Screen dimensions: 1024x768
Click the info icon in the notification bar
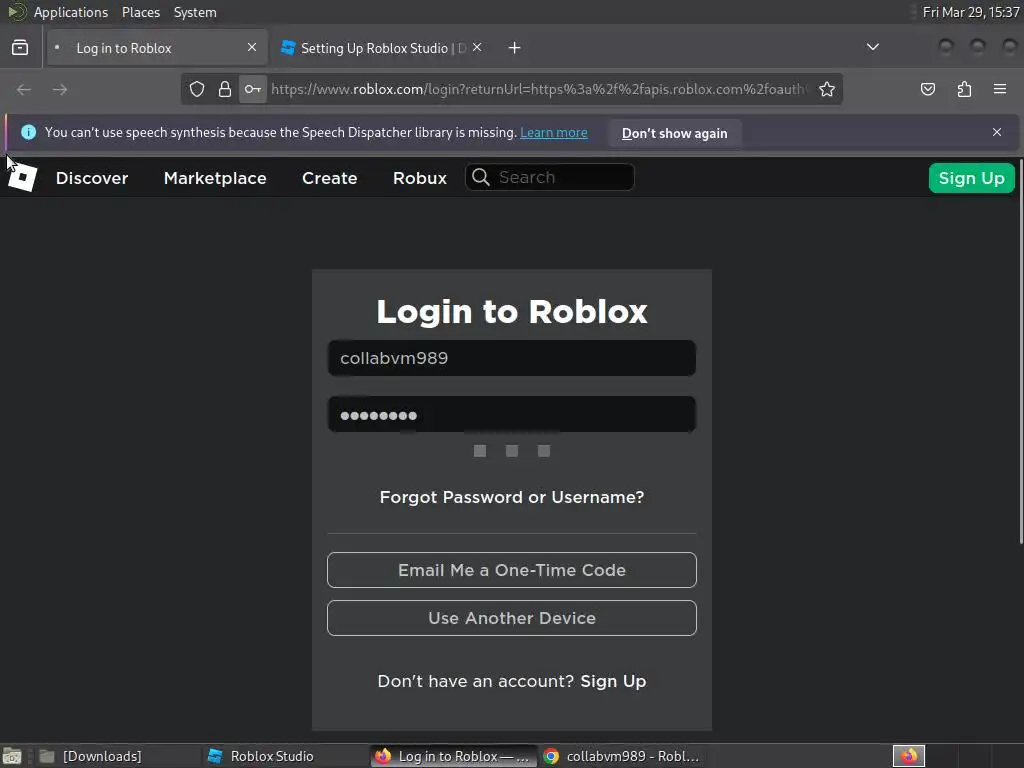click(29, 133)
